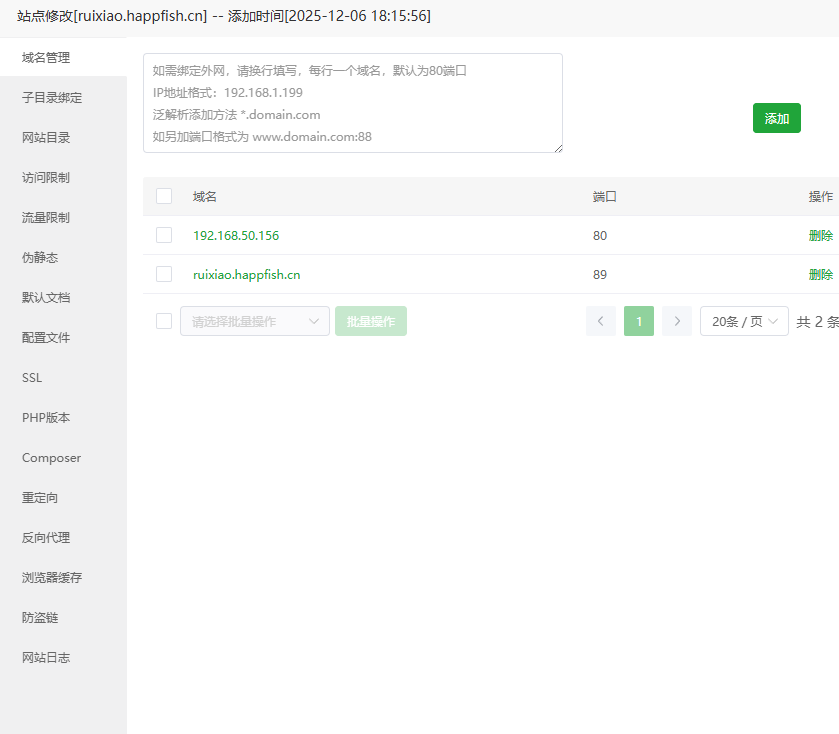Select page 1 in the pagination
The width and height of the screenshot is (839, 734).
(638, 320)
